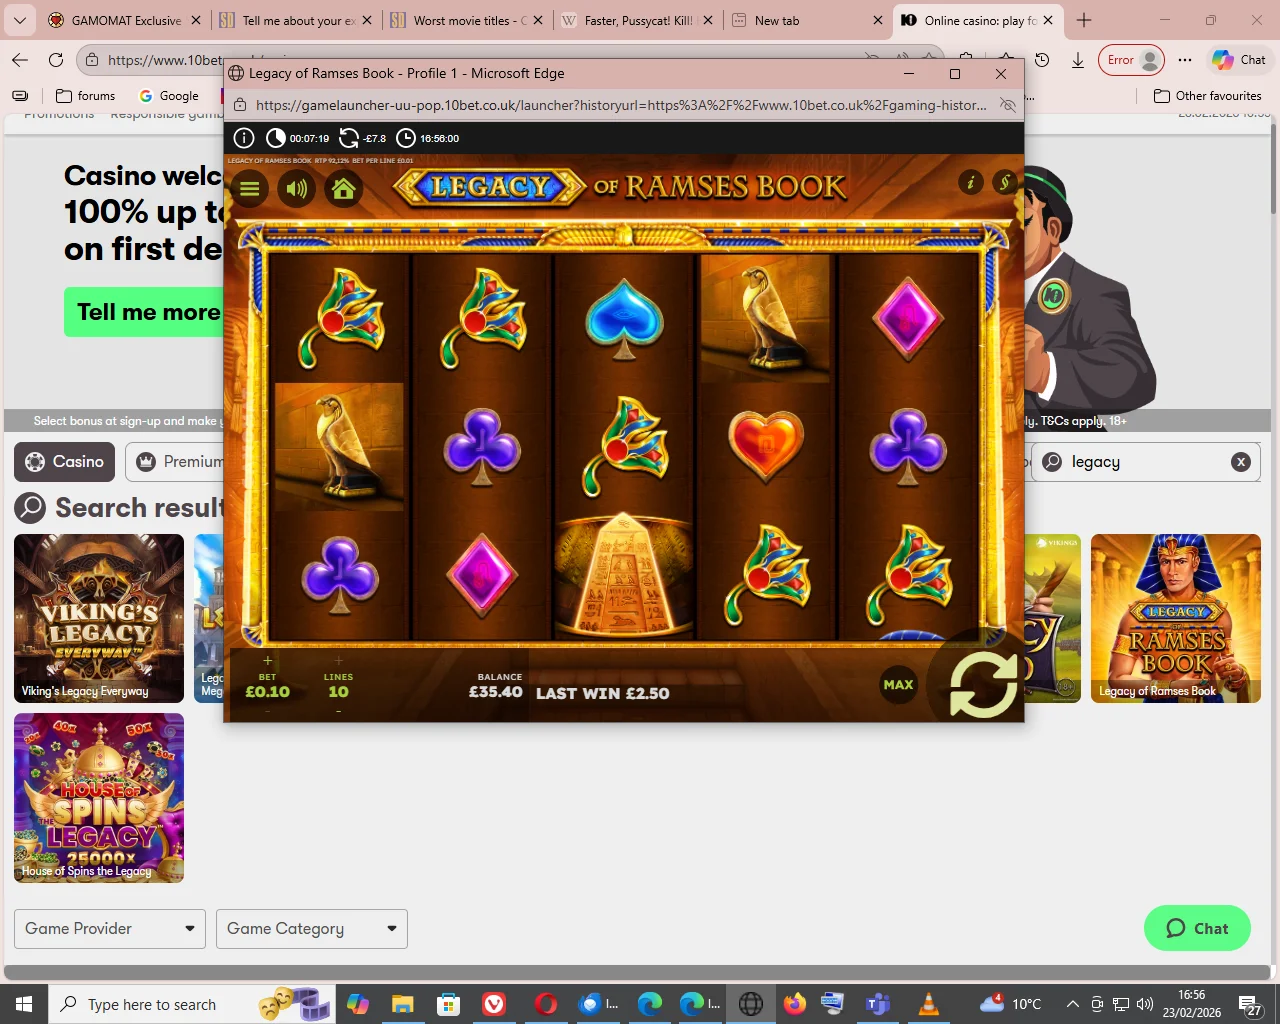Open the session info icon in launcher bar
The width and height of the screenshot is (1280, 1024).
(x=244, y=138)
